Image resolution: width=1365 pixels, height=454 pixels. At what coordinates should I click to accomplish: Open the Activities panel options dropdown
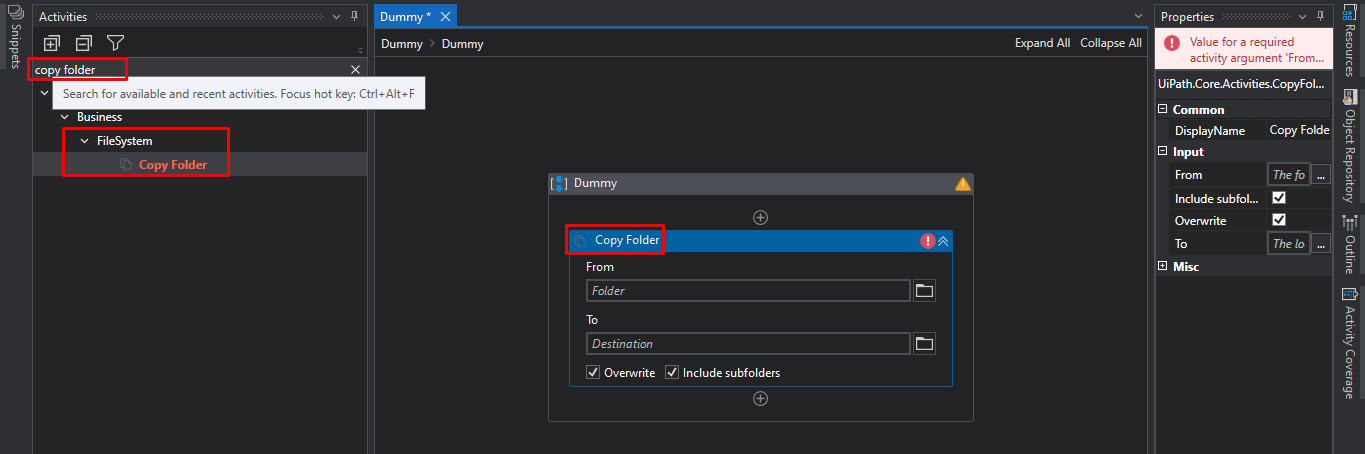[336, 16]
